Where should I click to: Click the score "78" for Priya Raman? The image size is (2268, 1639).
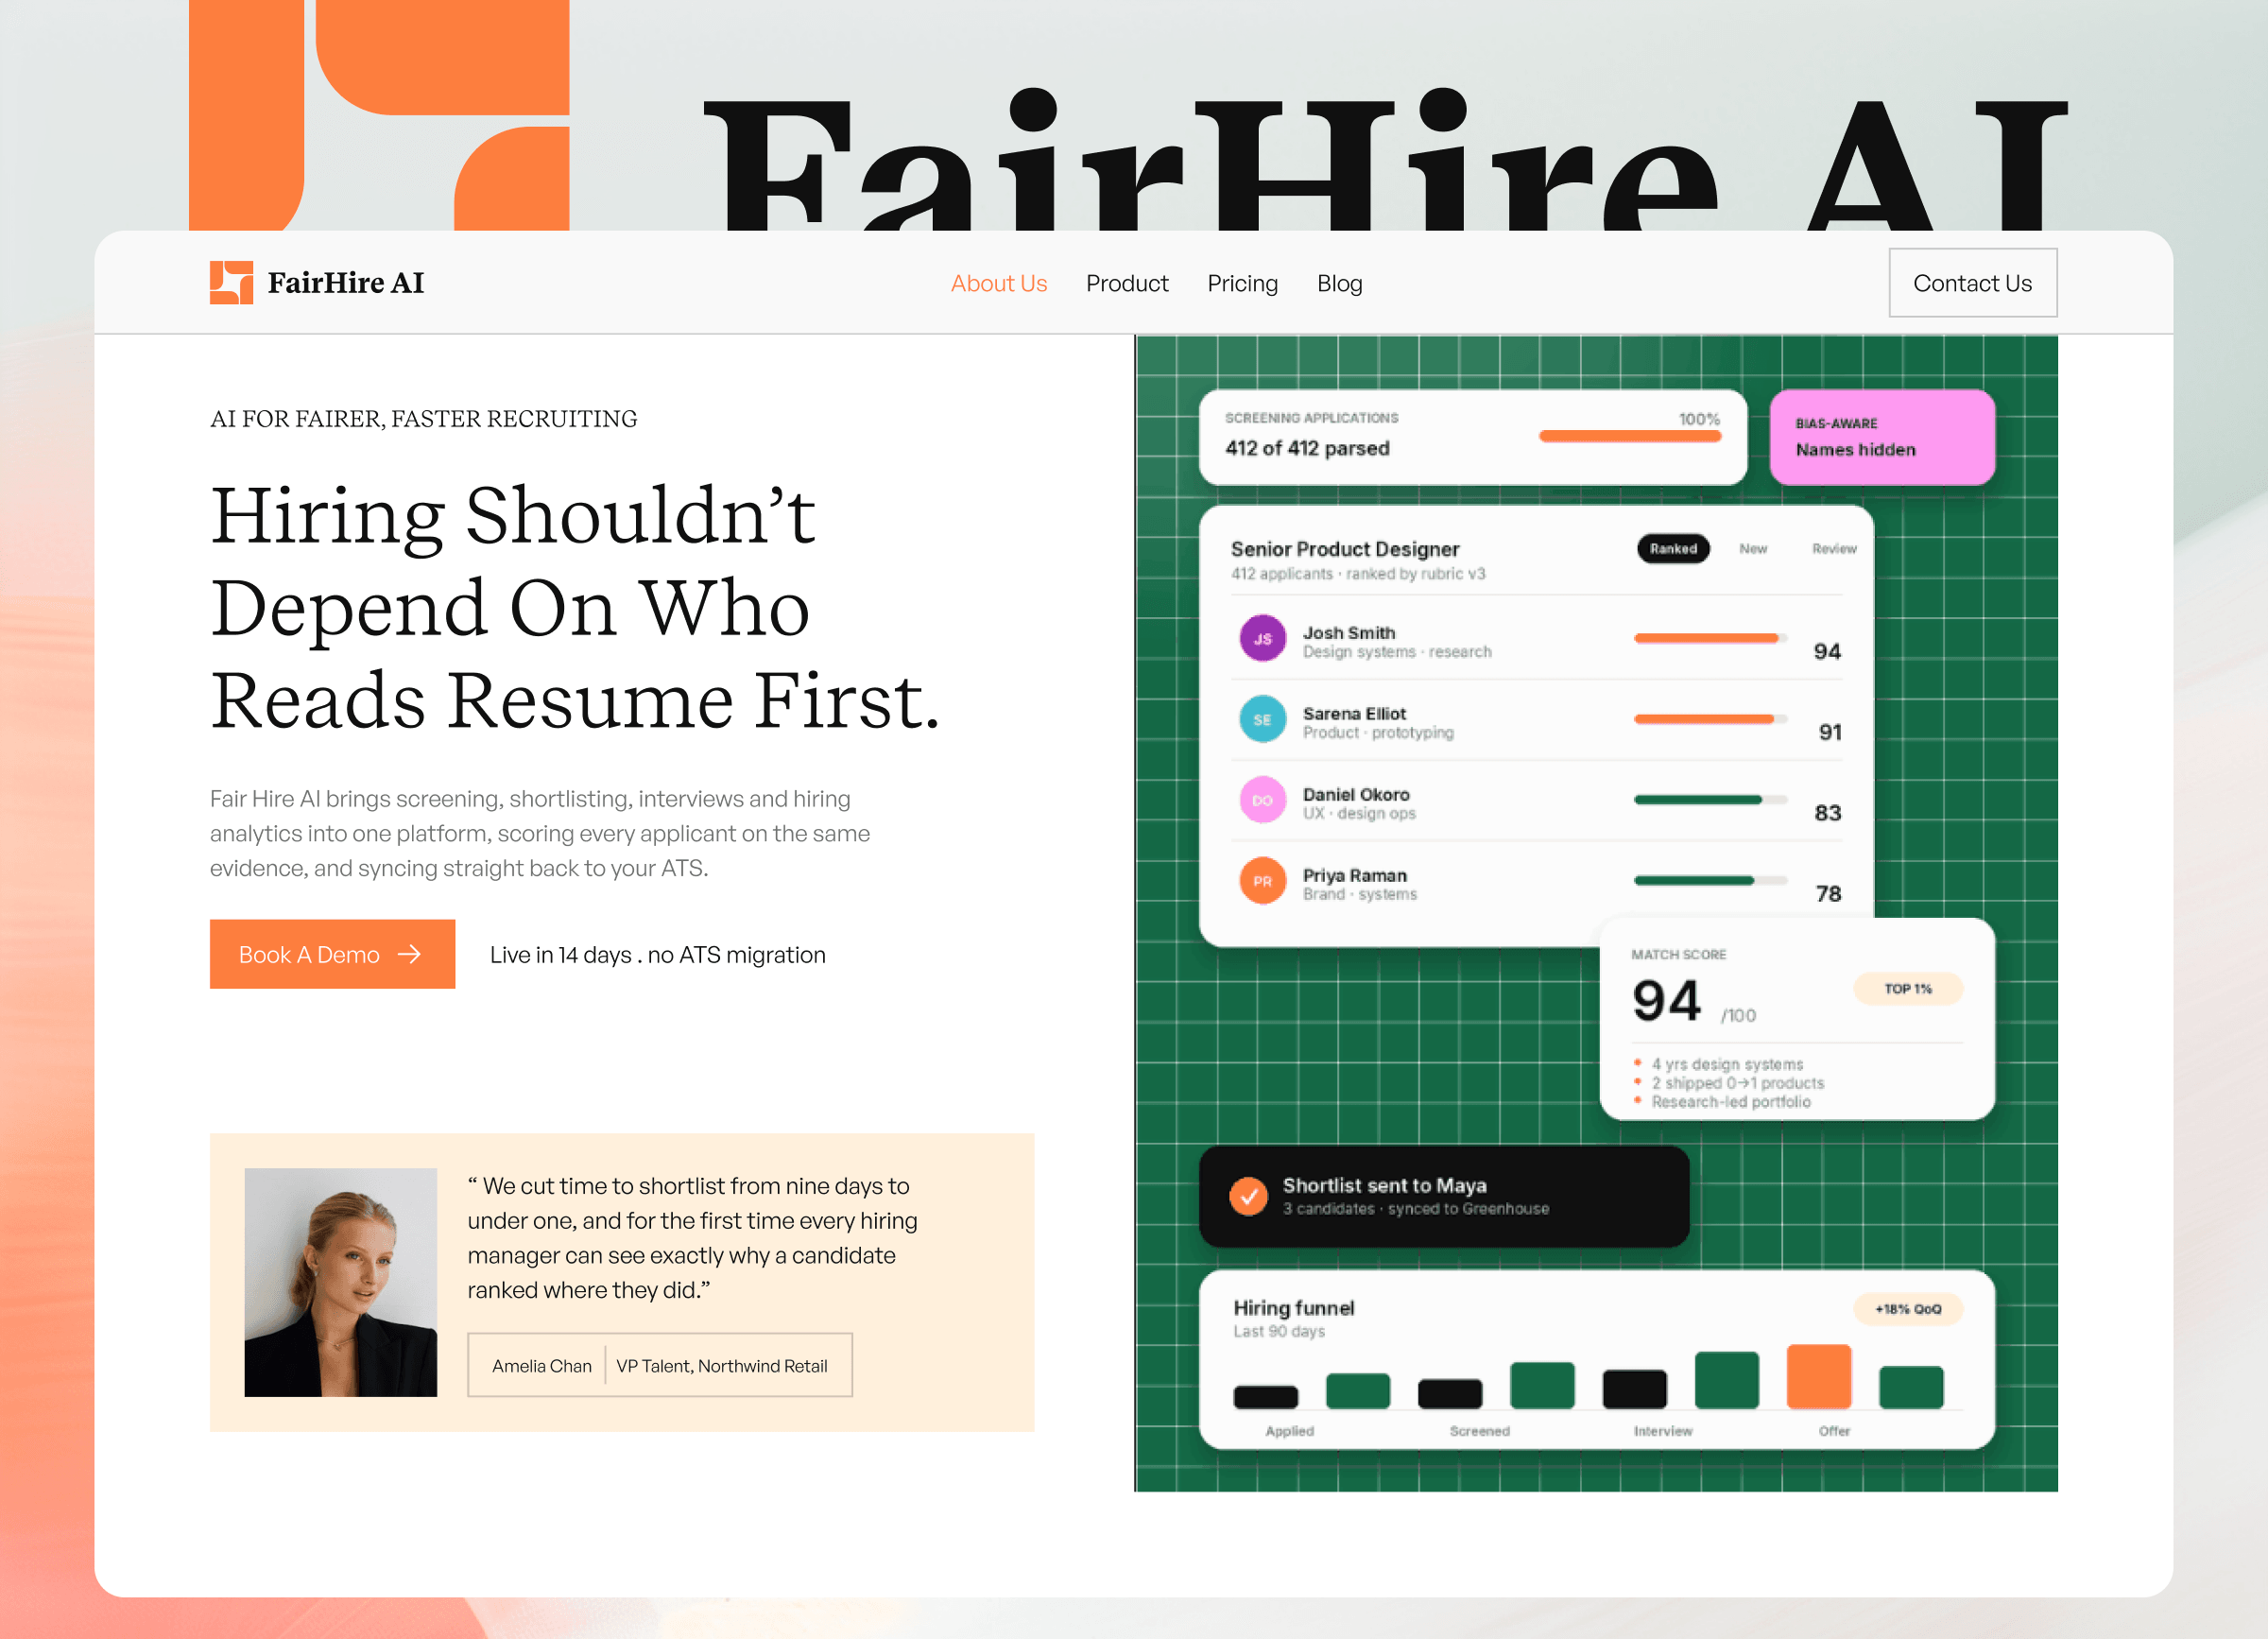tap(1828, 894)
